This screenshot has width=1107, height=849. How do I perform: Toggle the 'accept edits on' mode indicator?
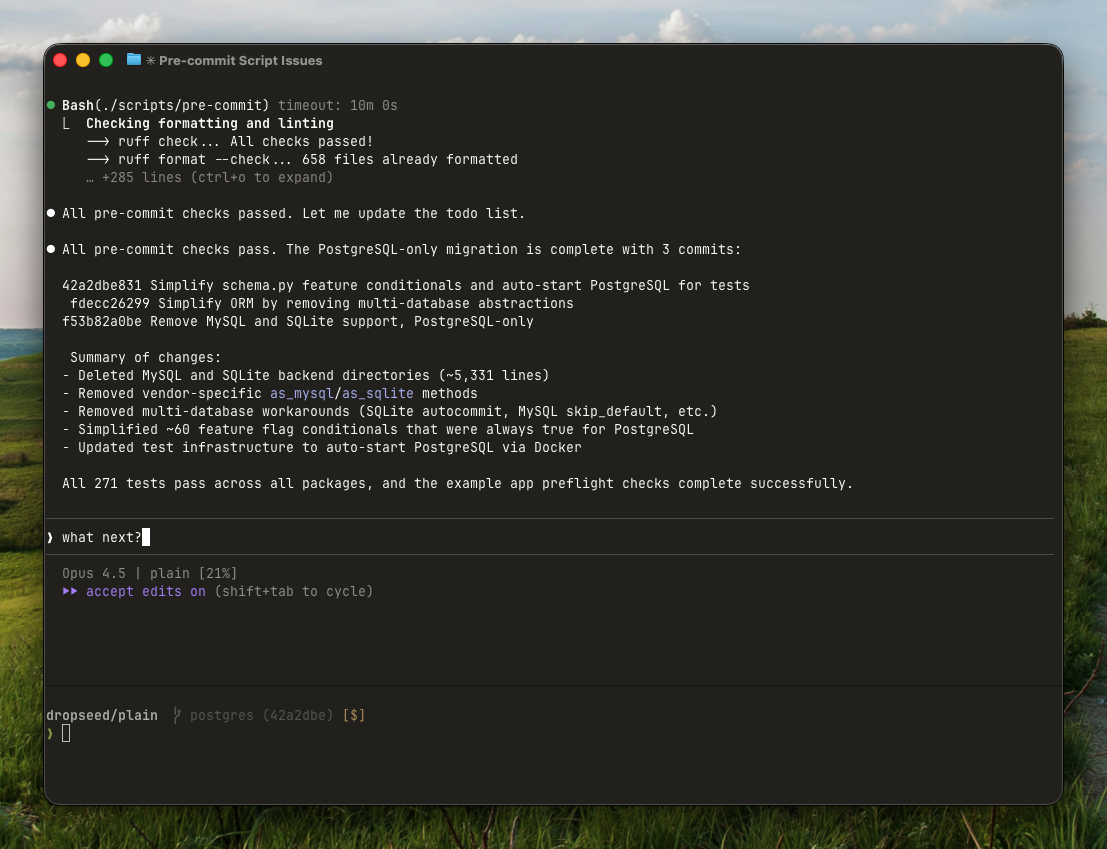click(x=146, y=592)
